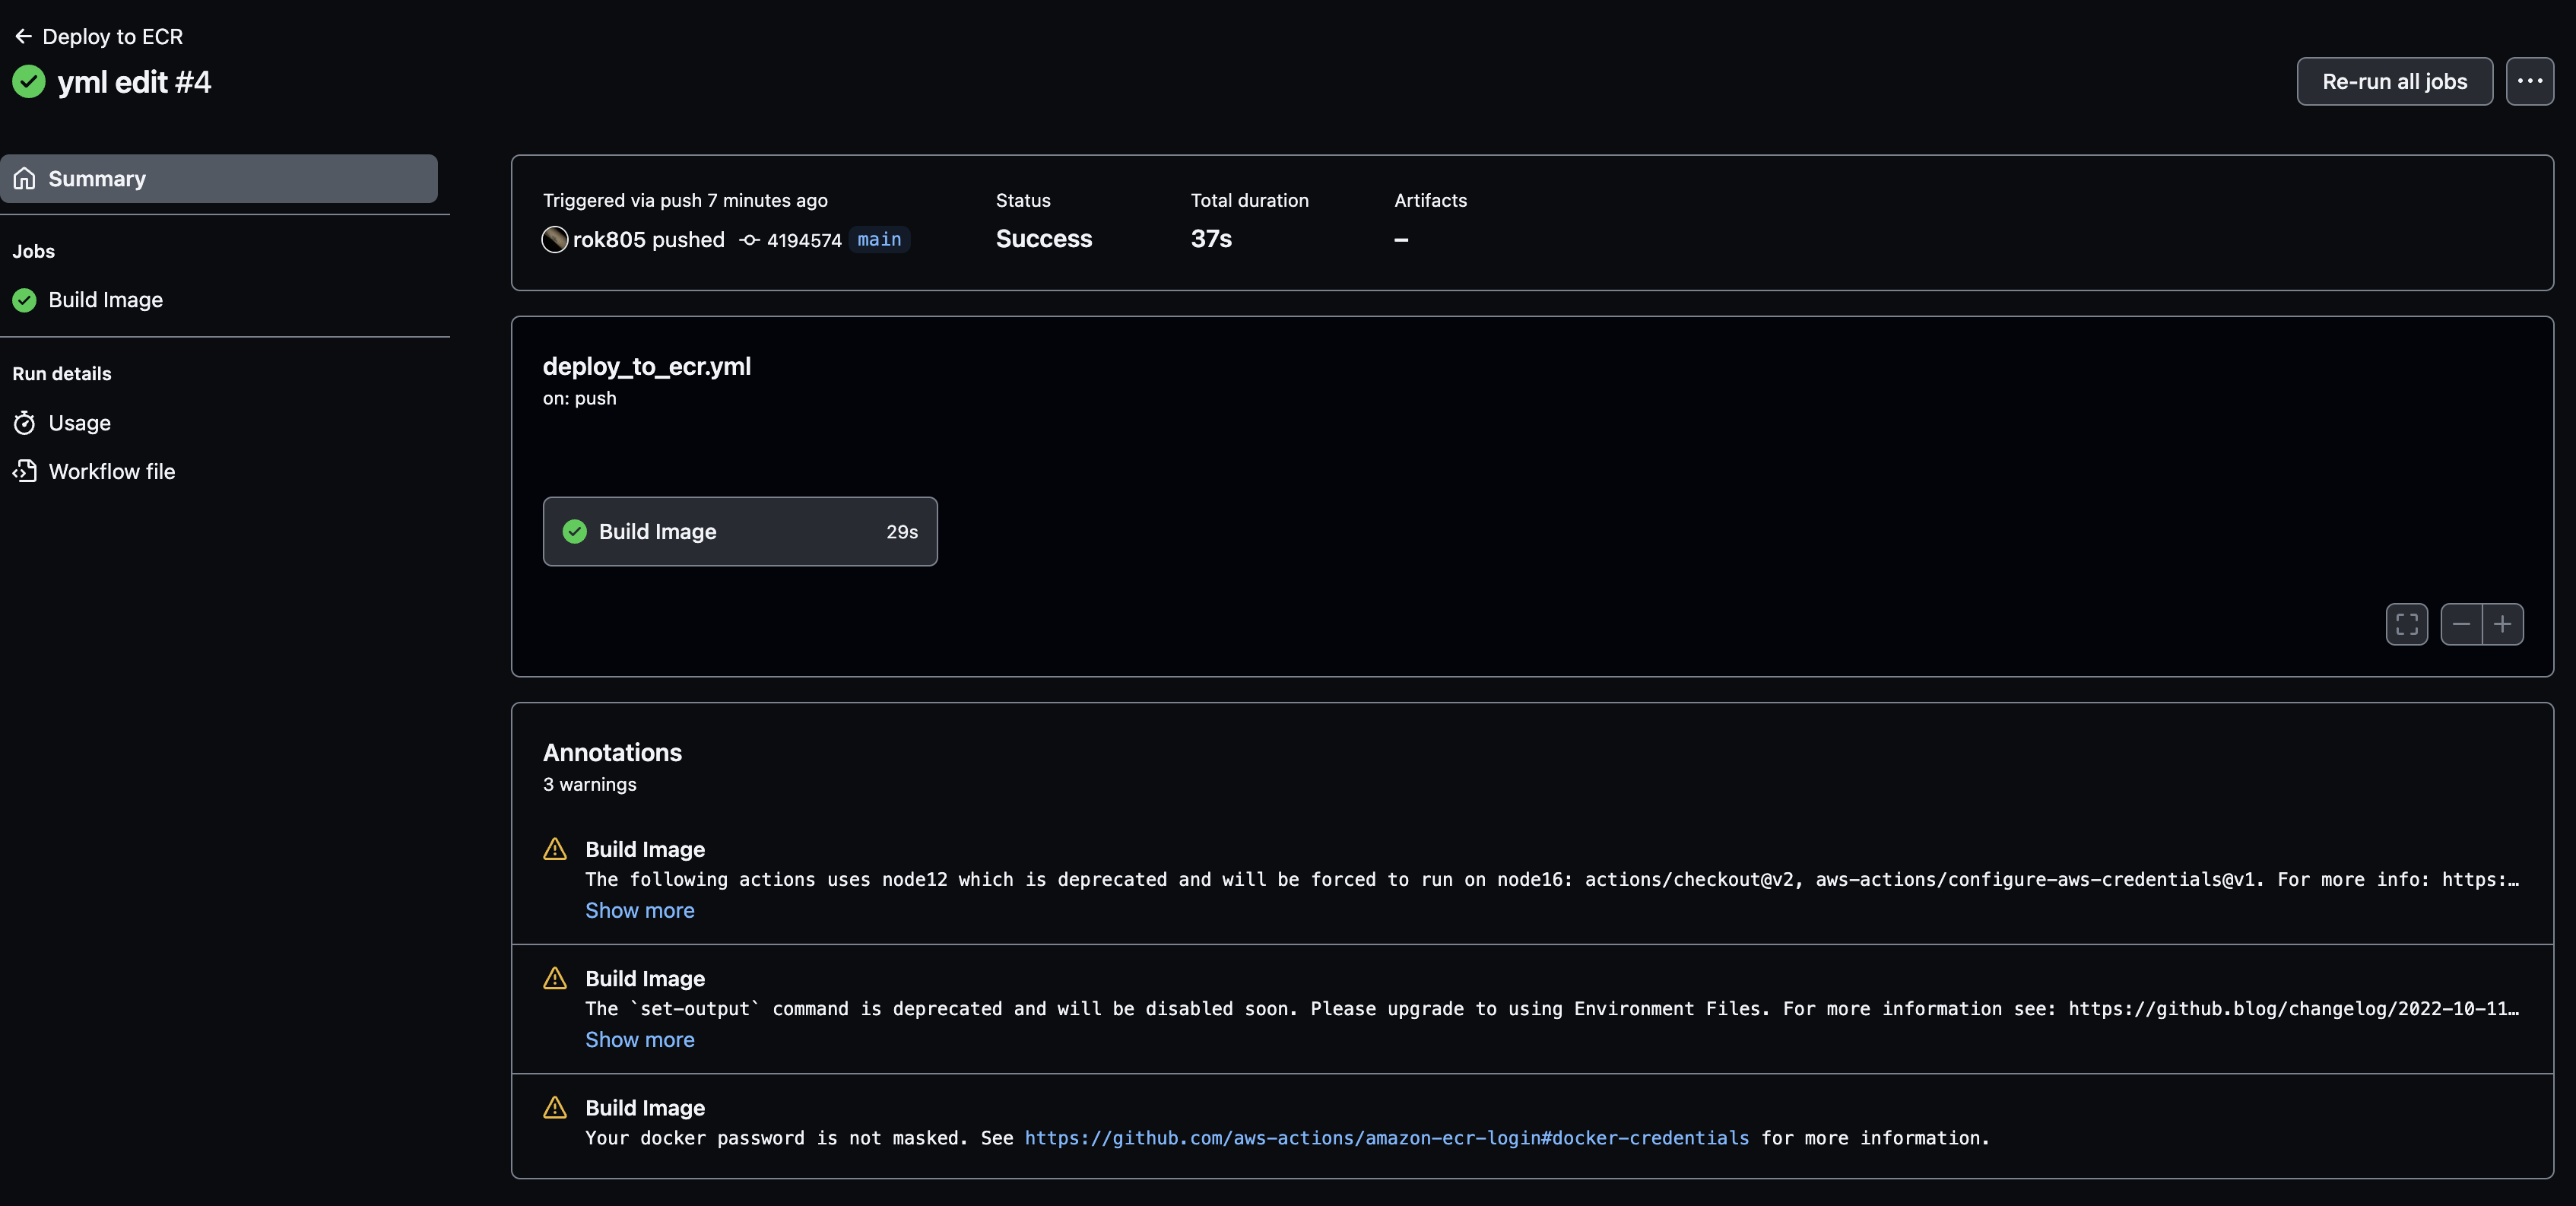2576x1206 pixels.
Task: Click the back arrow to Deploy to ECR
Action: coord(23,37)
